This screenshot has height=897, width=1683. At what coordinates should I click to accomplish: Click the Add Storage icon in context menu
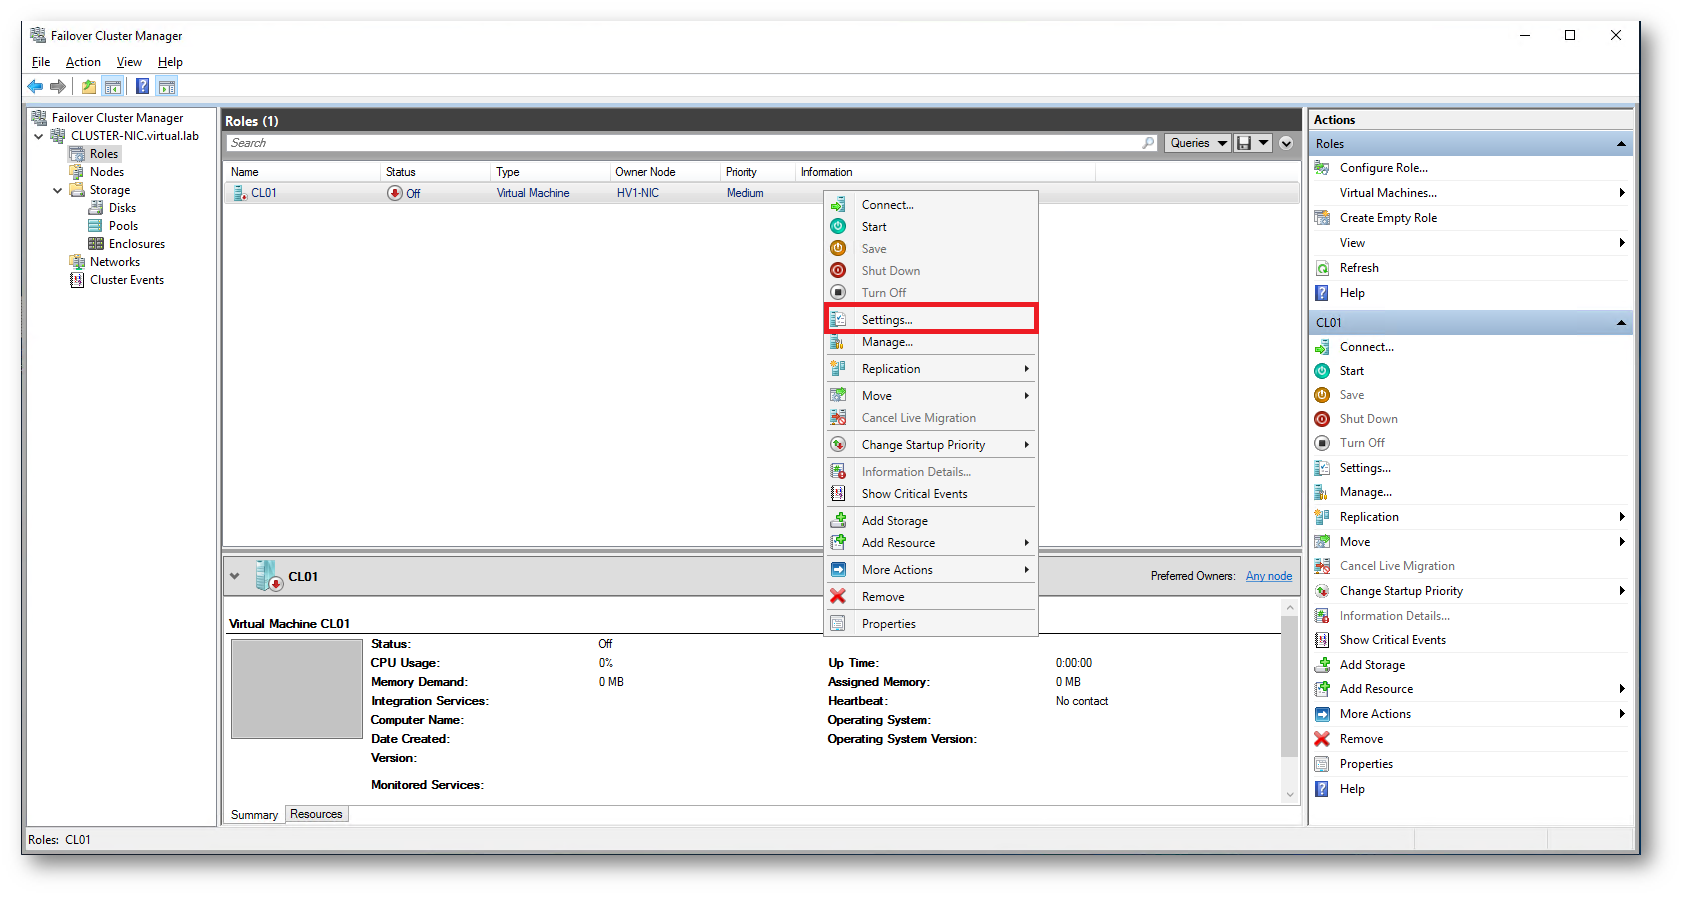coord(838,521)
